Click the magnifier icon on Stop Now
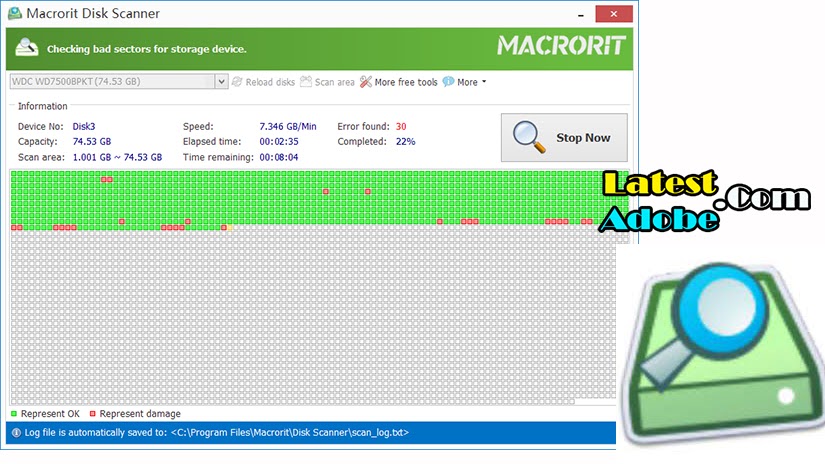The height and width of the screenshot is (464, 825). pyautogui.click(x=529, y=137)
